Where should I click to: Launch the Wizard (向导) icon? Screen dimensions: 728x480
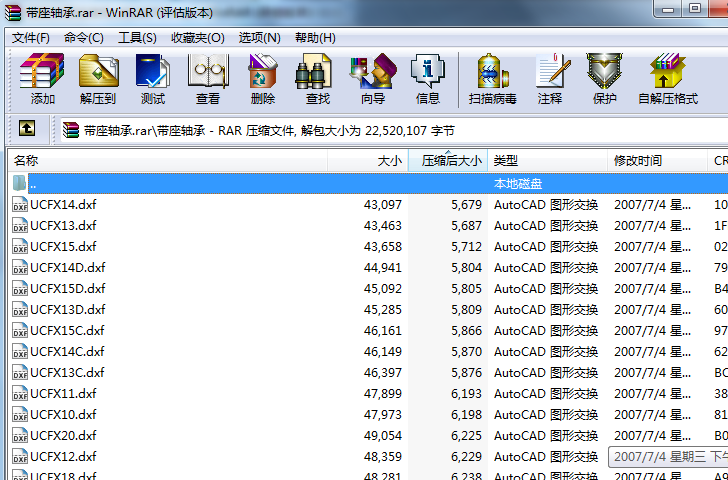click(x=373, y=71)
